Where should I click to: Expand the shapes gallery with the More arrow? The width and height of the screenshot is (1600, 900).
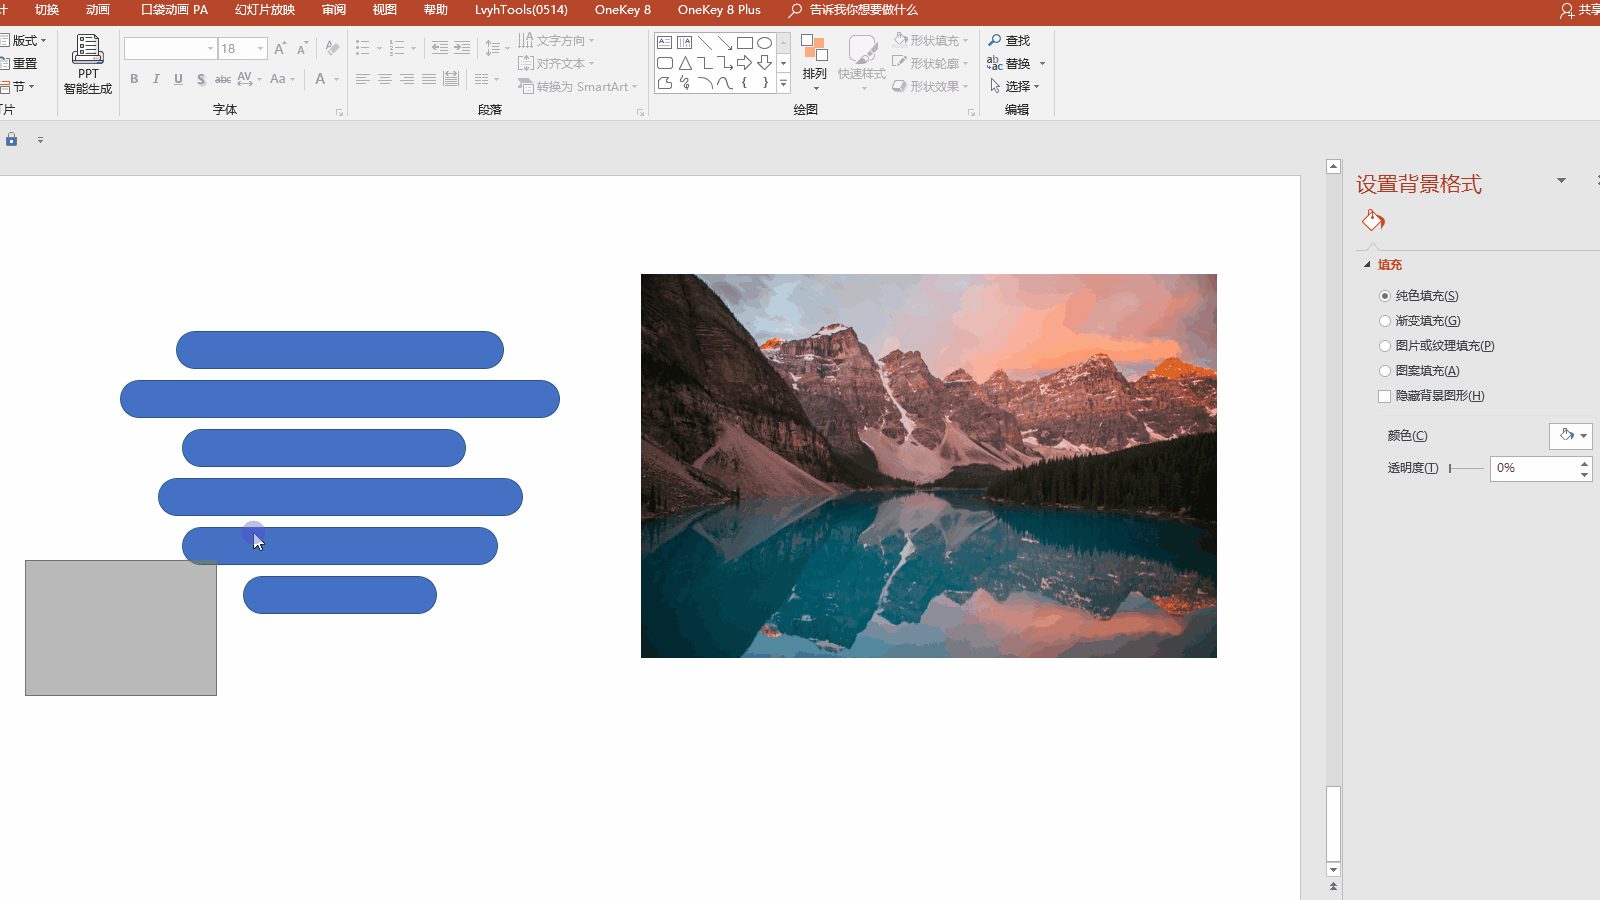pos(783,84)
